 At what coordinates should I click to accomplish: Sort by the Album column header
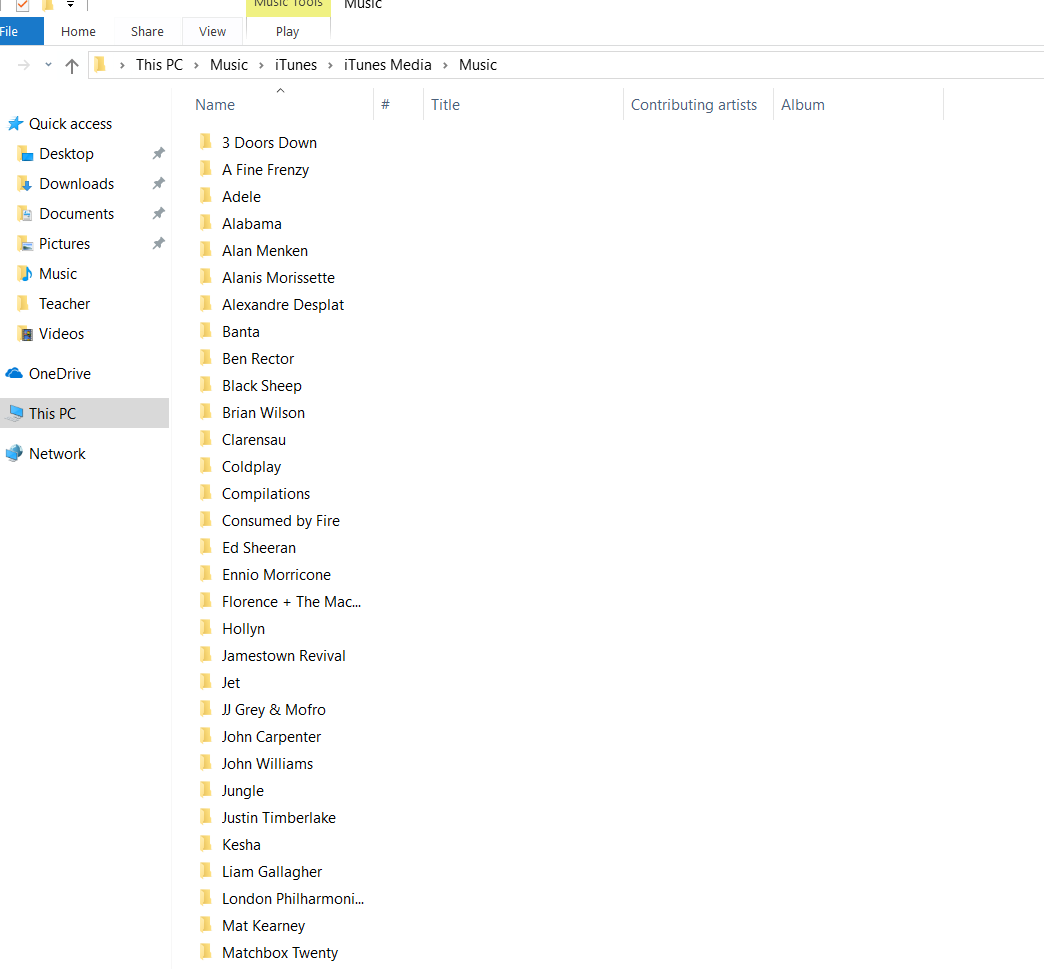pos(803,105)
